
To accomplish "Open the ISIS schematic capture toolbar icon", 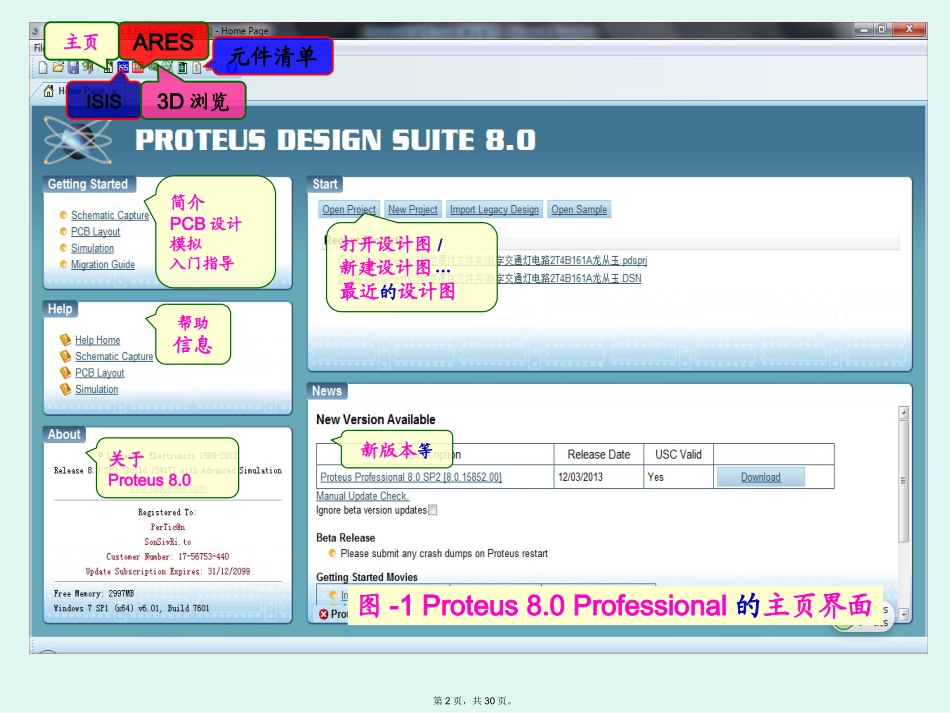I will click(124, 67).
